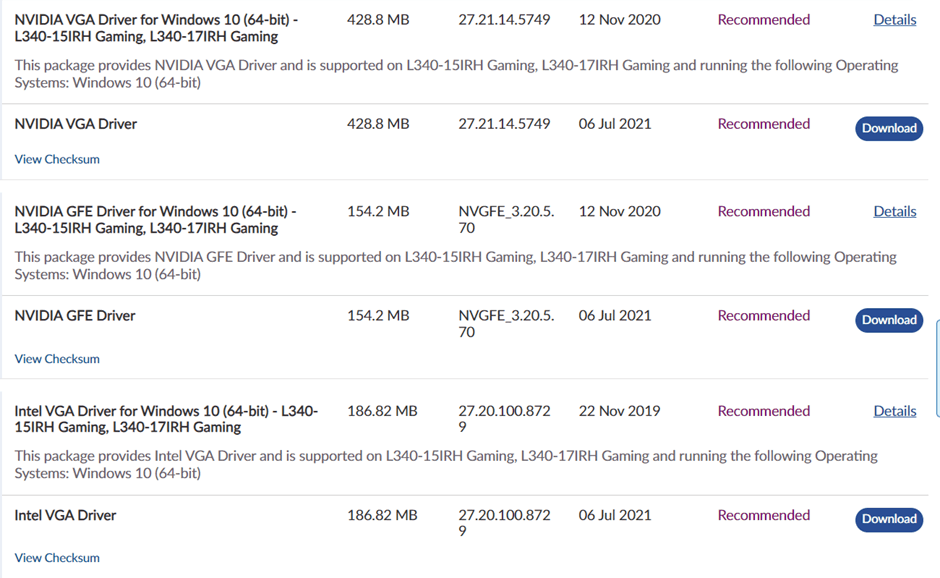The width and height of the screenshot is (940, 578).
Task: Open Details for Intel VGA Driver package
Action: [x=894, y=411]
